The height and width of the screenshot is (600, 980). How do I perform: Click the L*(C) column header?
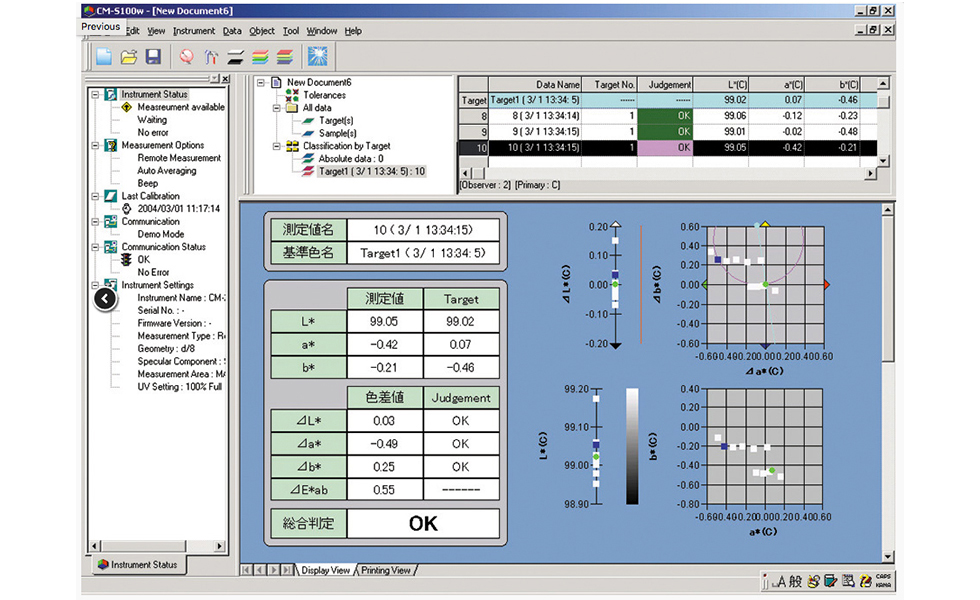[721, 84]
